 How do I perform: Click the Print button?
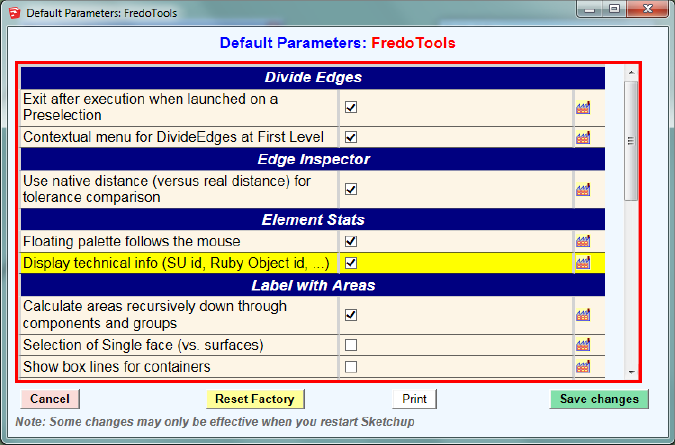(414, 399)
